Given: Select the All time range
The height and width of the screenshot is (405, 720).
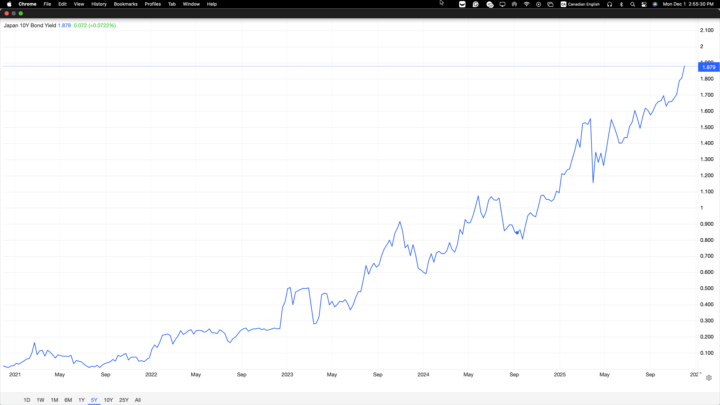Looking at the screenshot, I should tap(138, 400).
